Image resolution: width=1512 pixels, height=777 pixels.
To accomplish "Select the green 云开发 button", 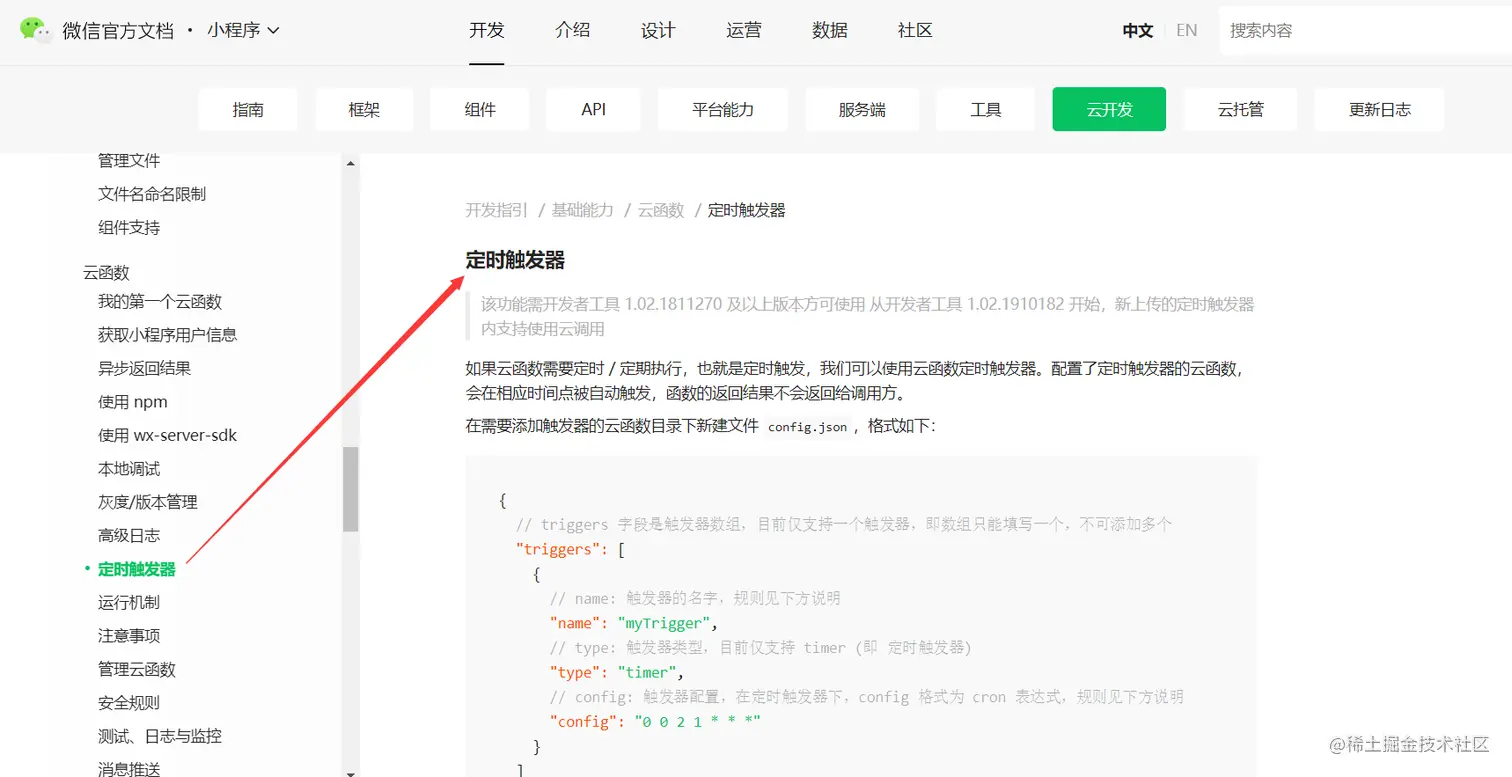I will point(1109,109).
